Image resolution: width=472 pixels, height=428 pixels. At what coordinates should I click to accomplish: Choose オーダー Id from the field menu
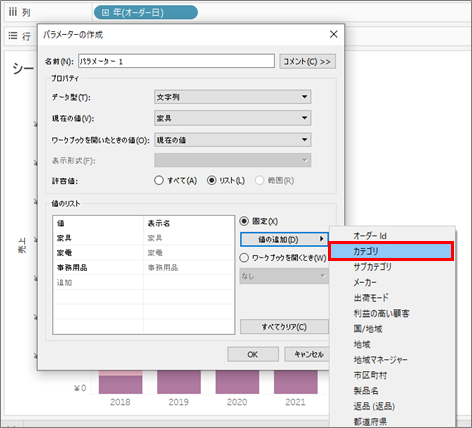click(x=392, y=236)
